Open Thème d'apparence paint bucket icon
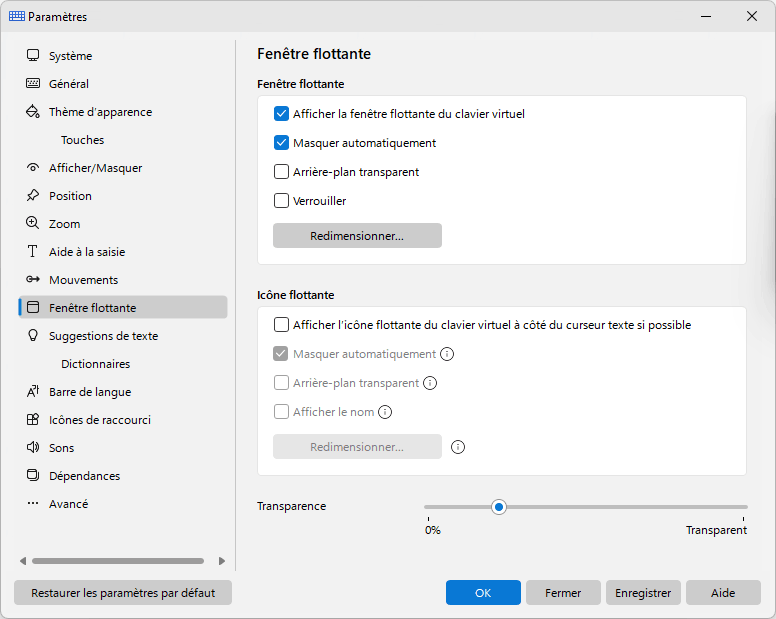Viewport: 776px width, 619px height. click(x=33, y=111)
